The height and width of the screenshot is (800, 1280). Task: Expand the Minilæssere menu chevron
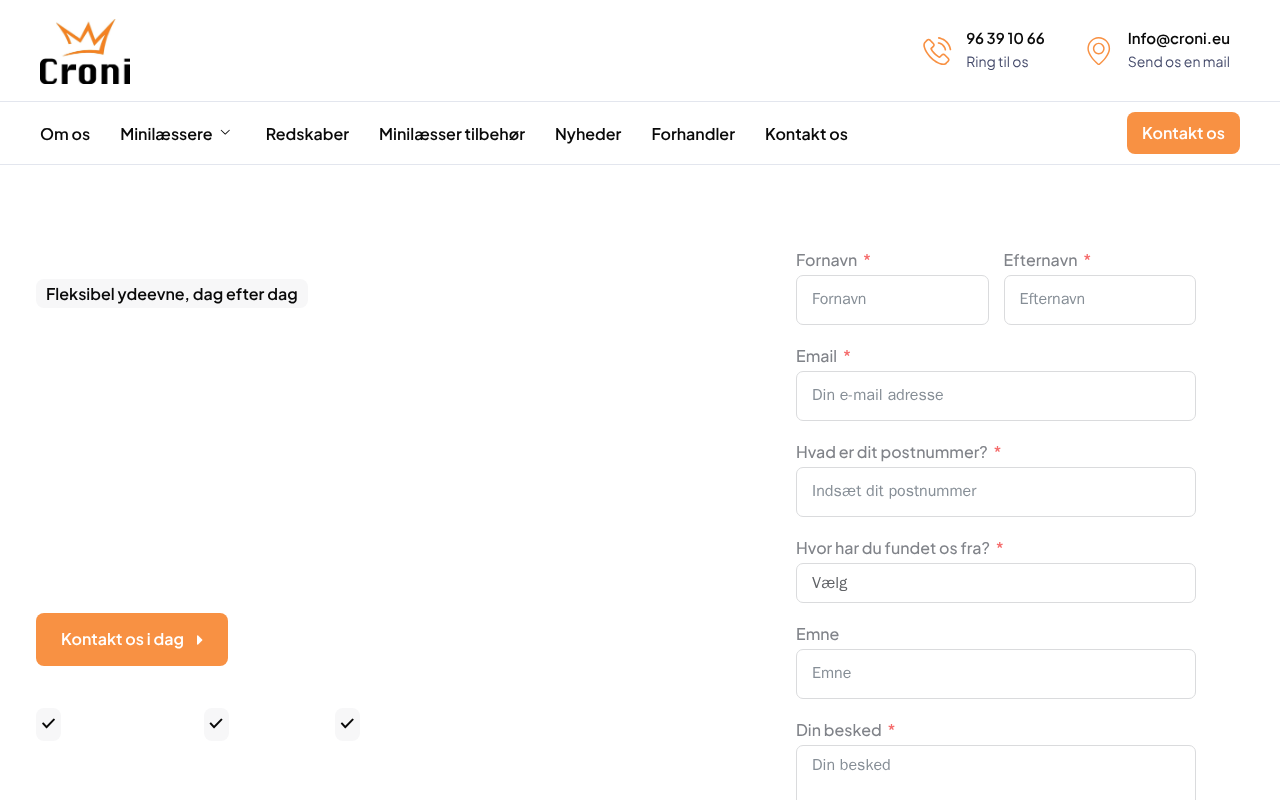[225, 133]
